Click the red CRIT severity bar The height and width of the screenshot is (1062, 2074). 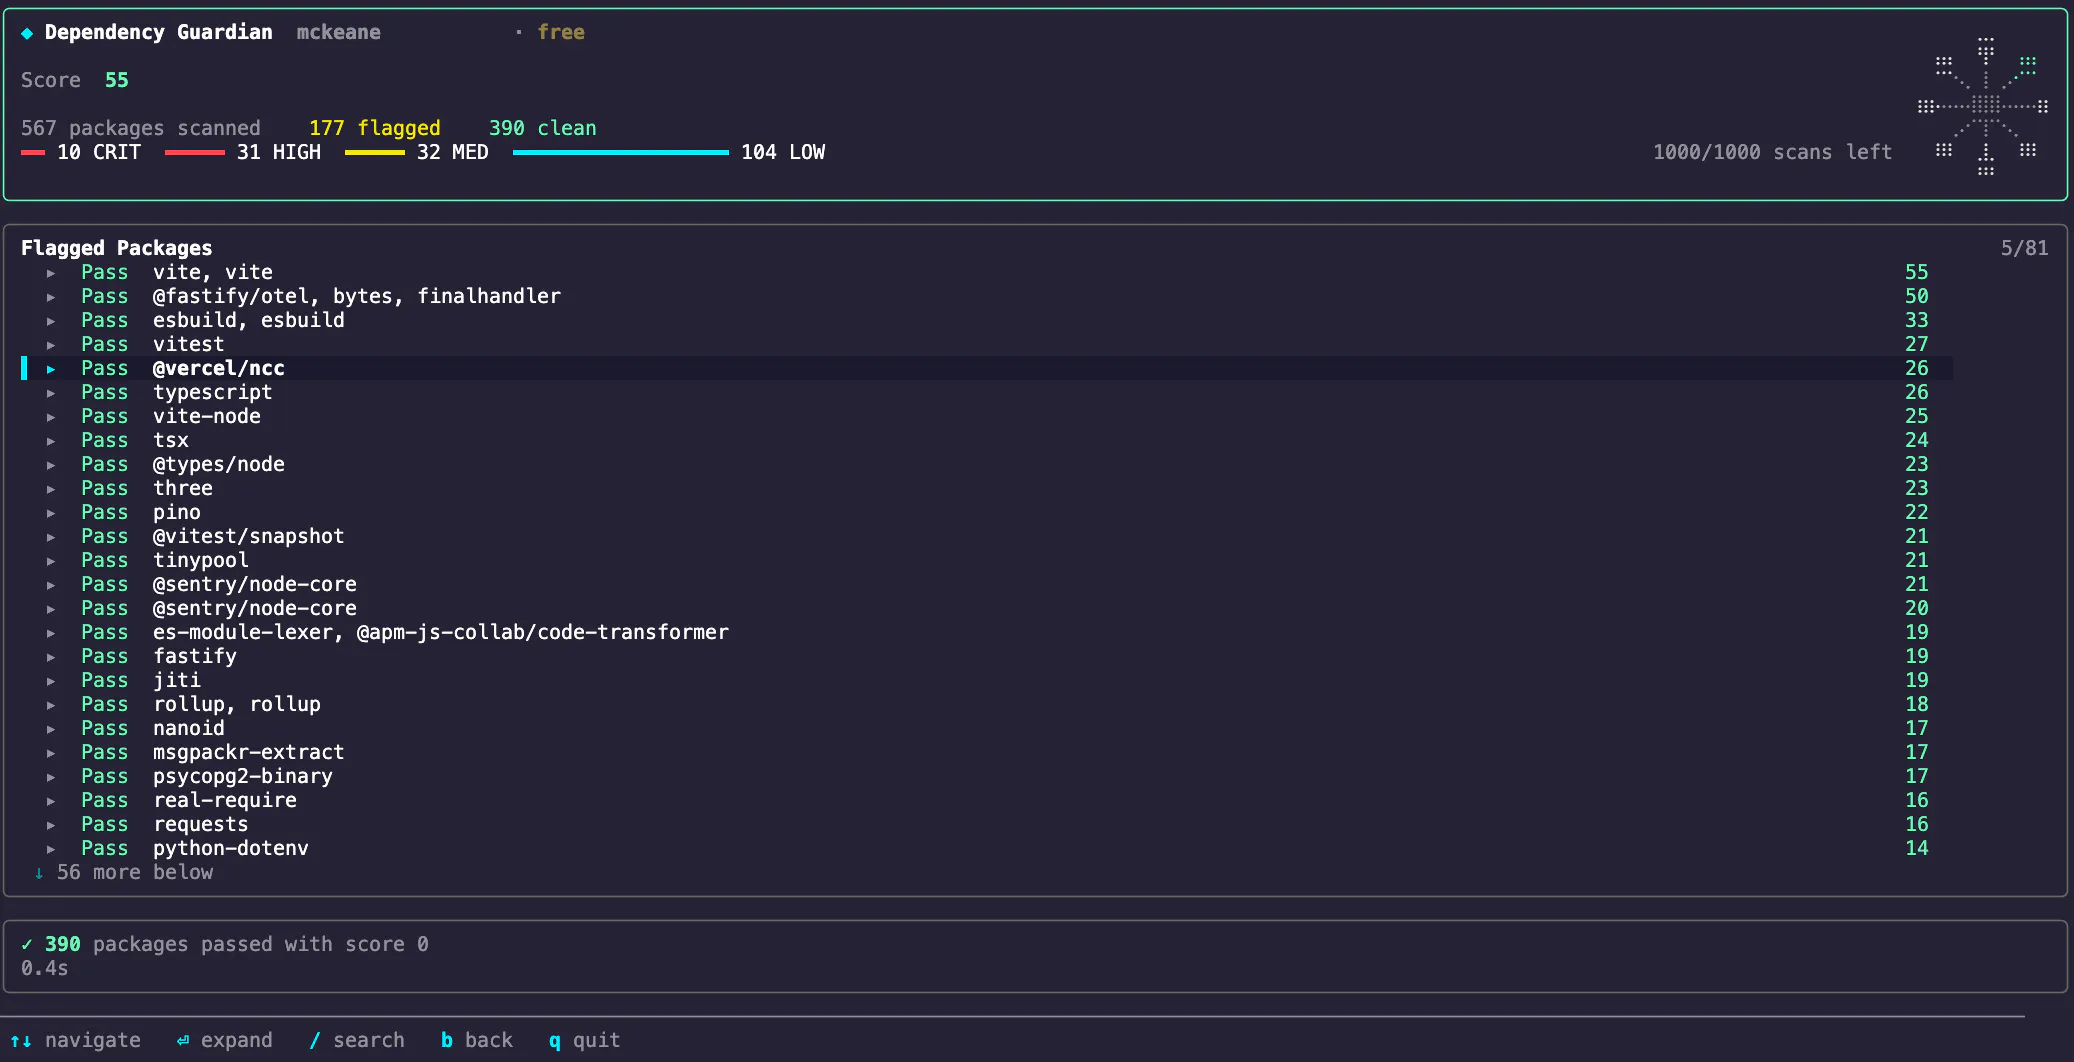click(x=33, y=152)
